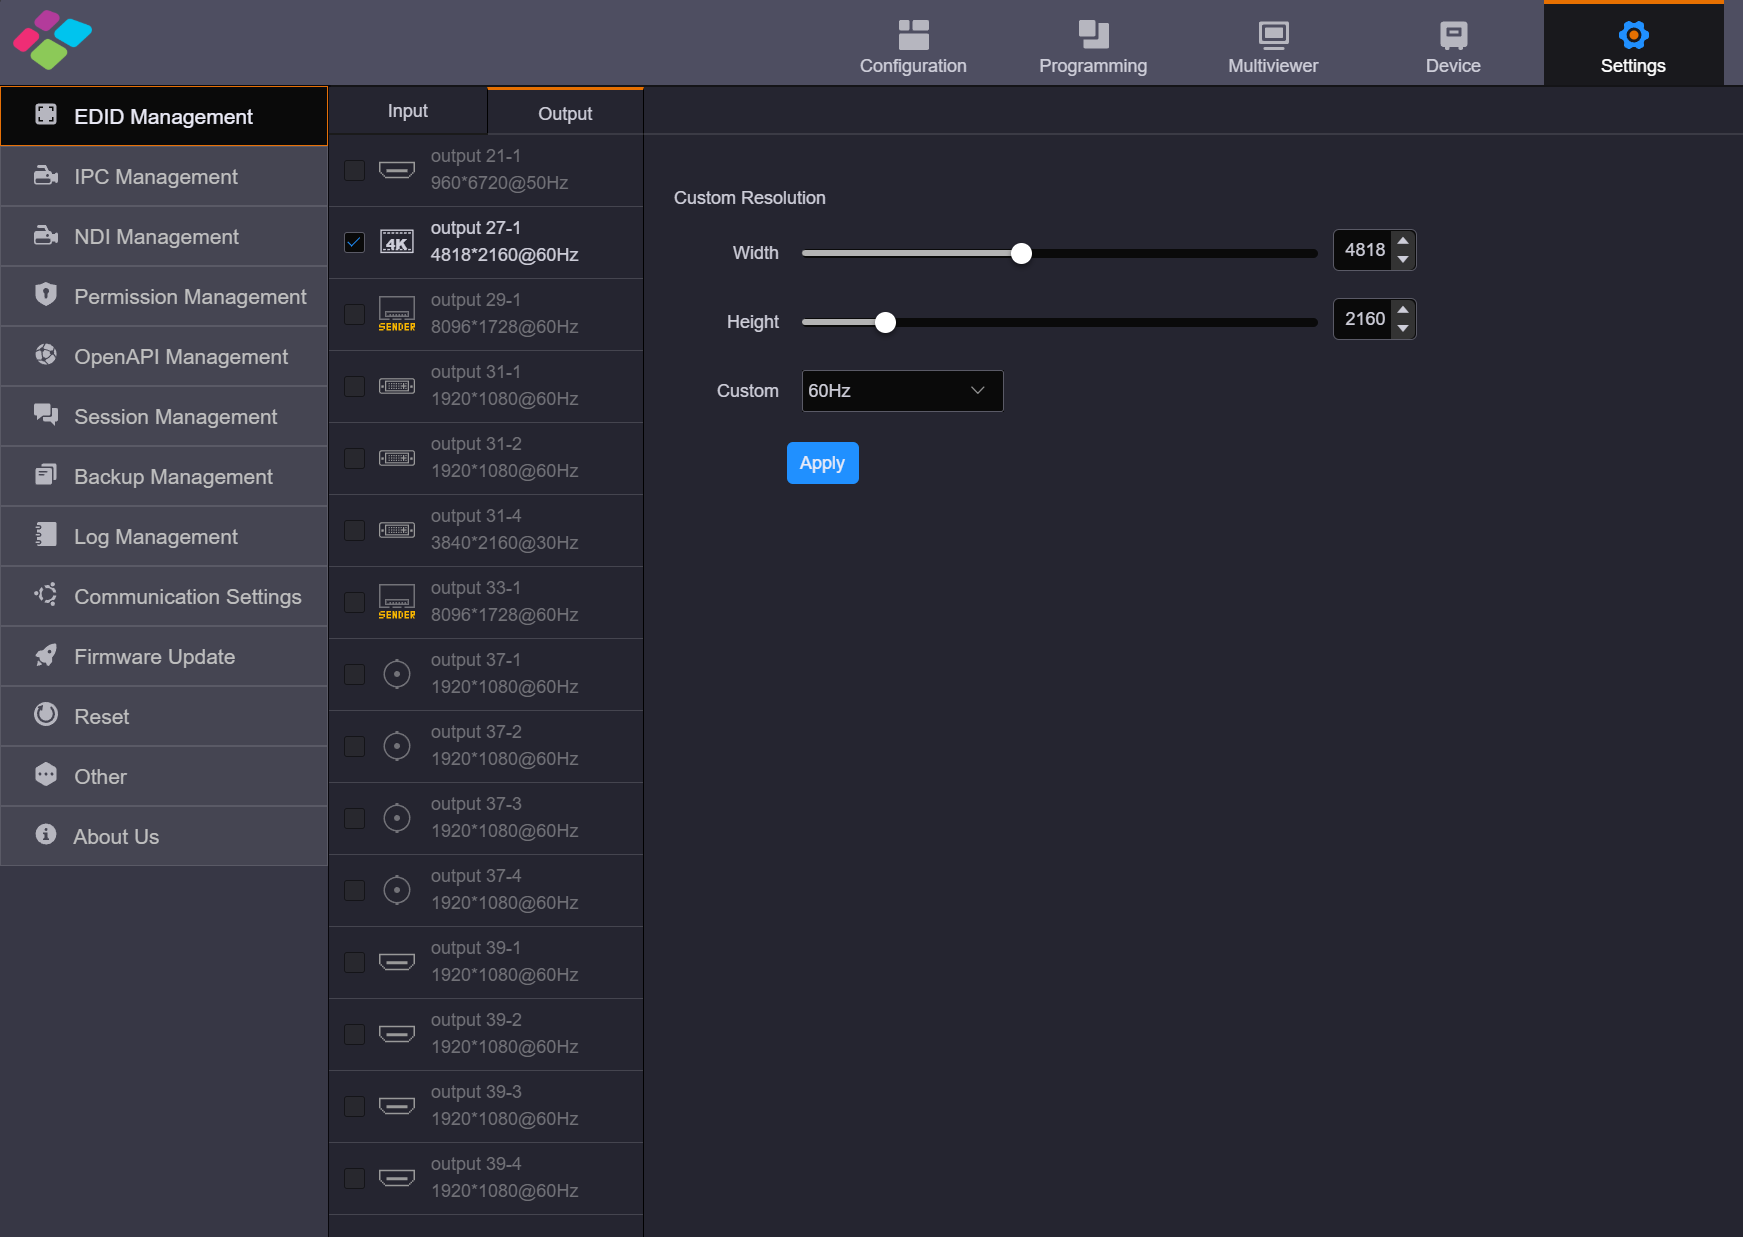Decrease Height using the stepper down arrow
The image size is (1743, 1237).
point(1403,328)
